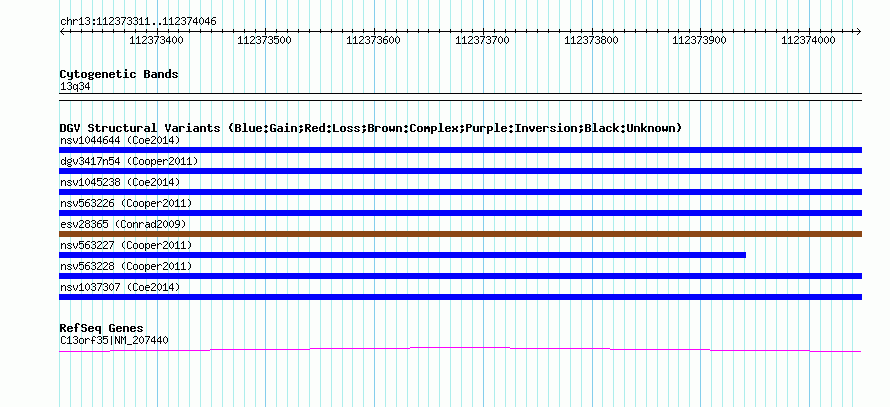Select the shorter blue bar for nsv563227
890x407 pixels.
[402, 255]
